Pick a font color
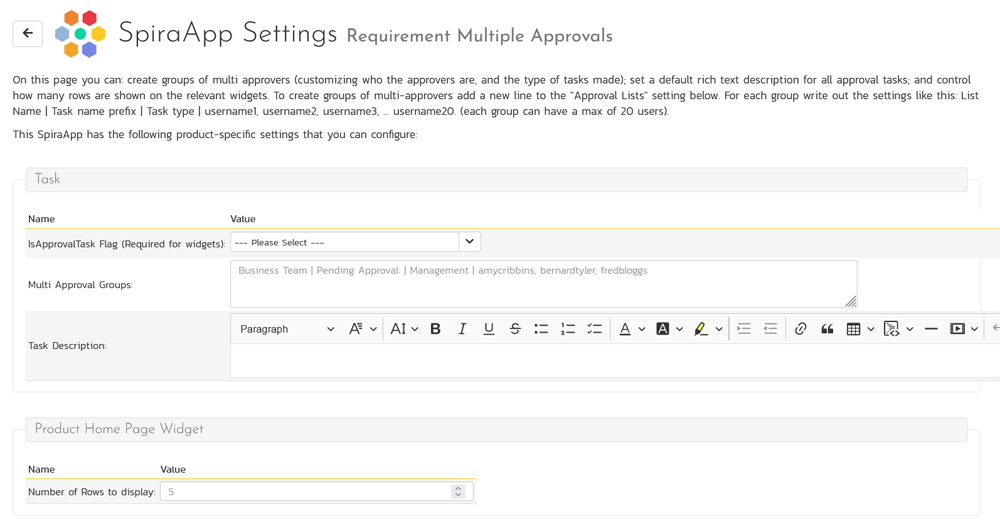The image size is (1000, 521). click(625, 329)
